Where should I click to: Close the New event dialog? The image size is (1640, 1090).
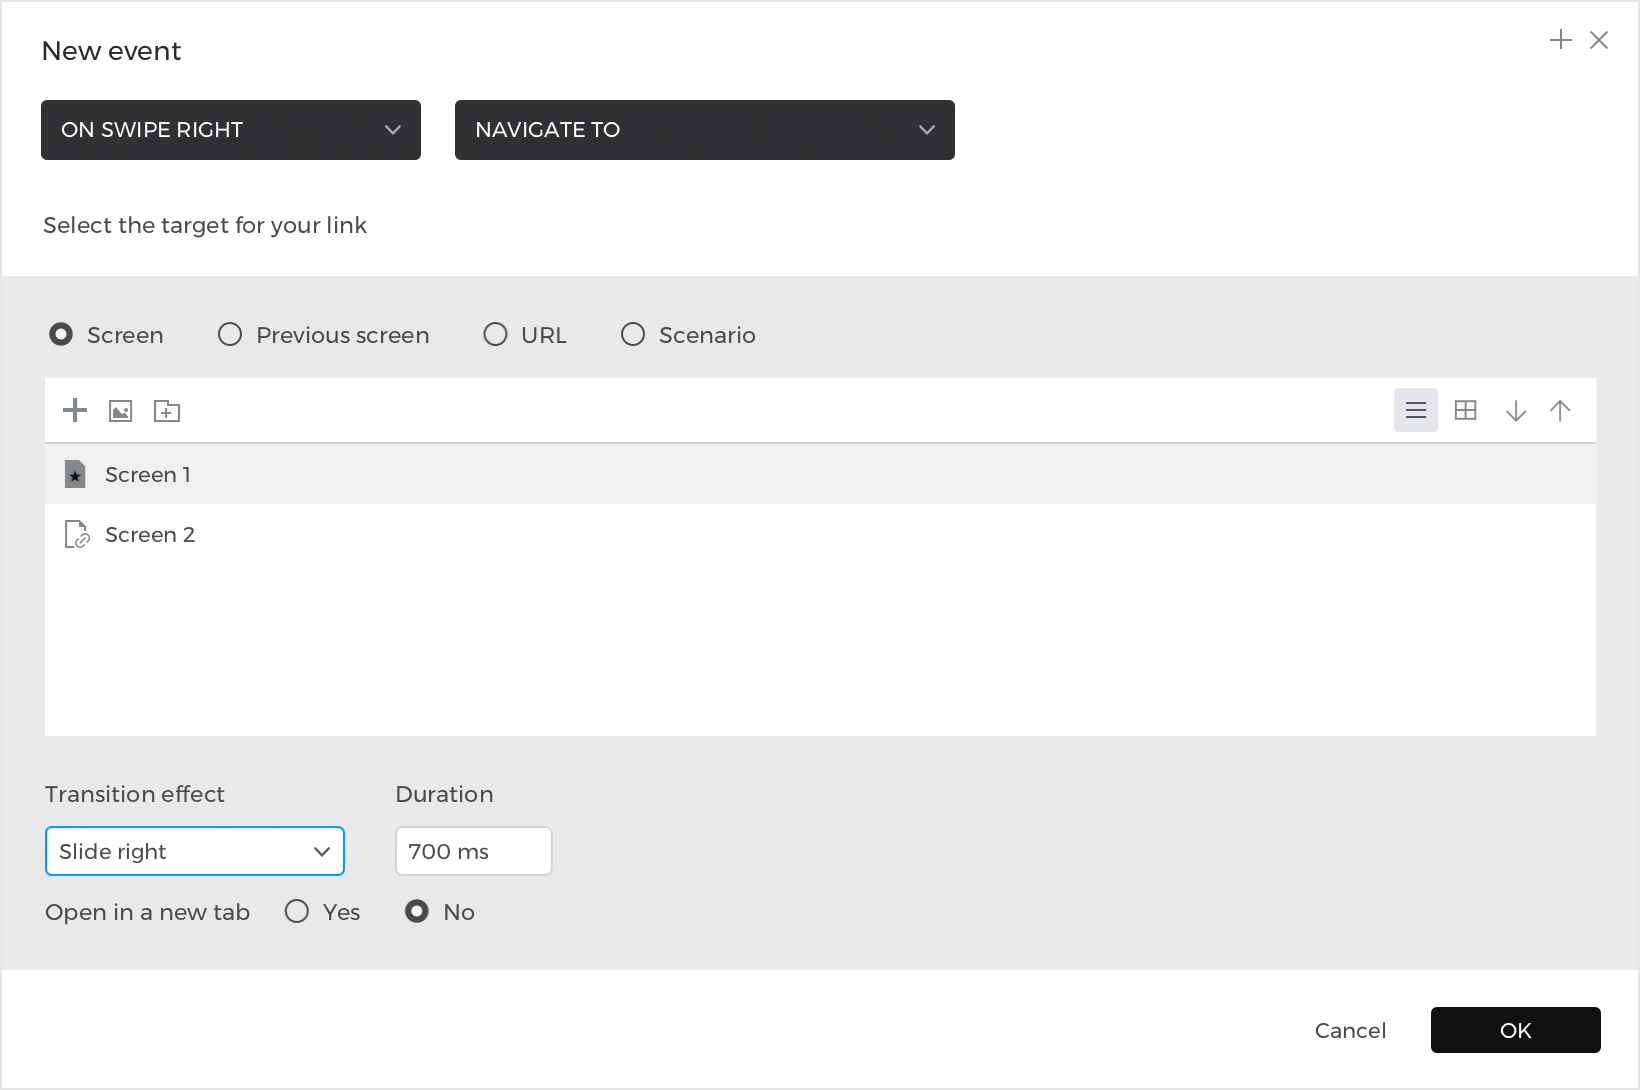pyautogui.click(x=1598, y=40)
